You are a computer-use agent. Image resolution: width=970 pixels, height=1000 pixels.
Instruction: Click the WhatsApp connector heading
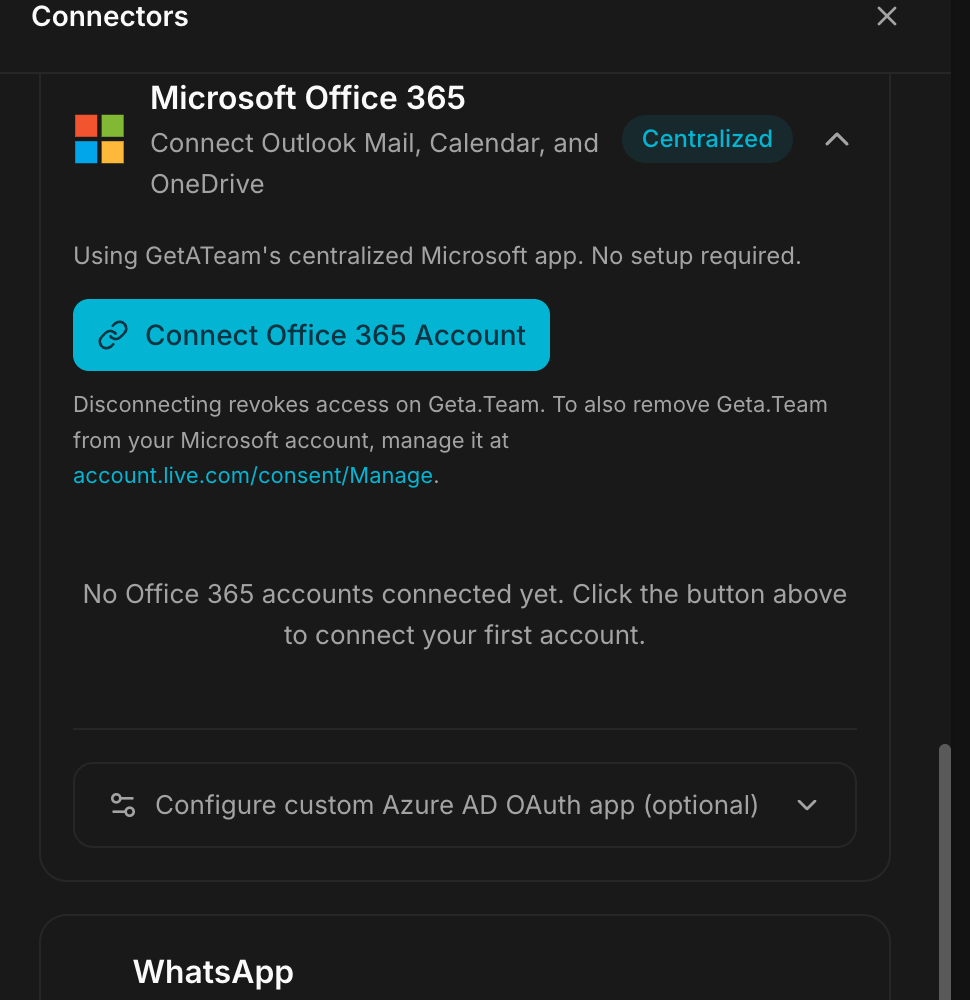click(x=213, y=972)
